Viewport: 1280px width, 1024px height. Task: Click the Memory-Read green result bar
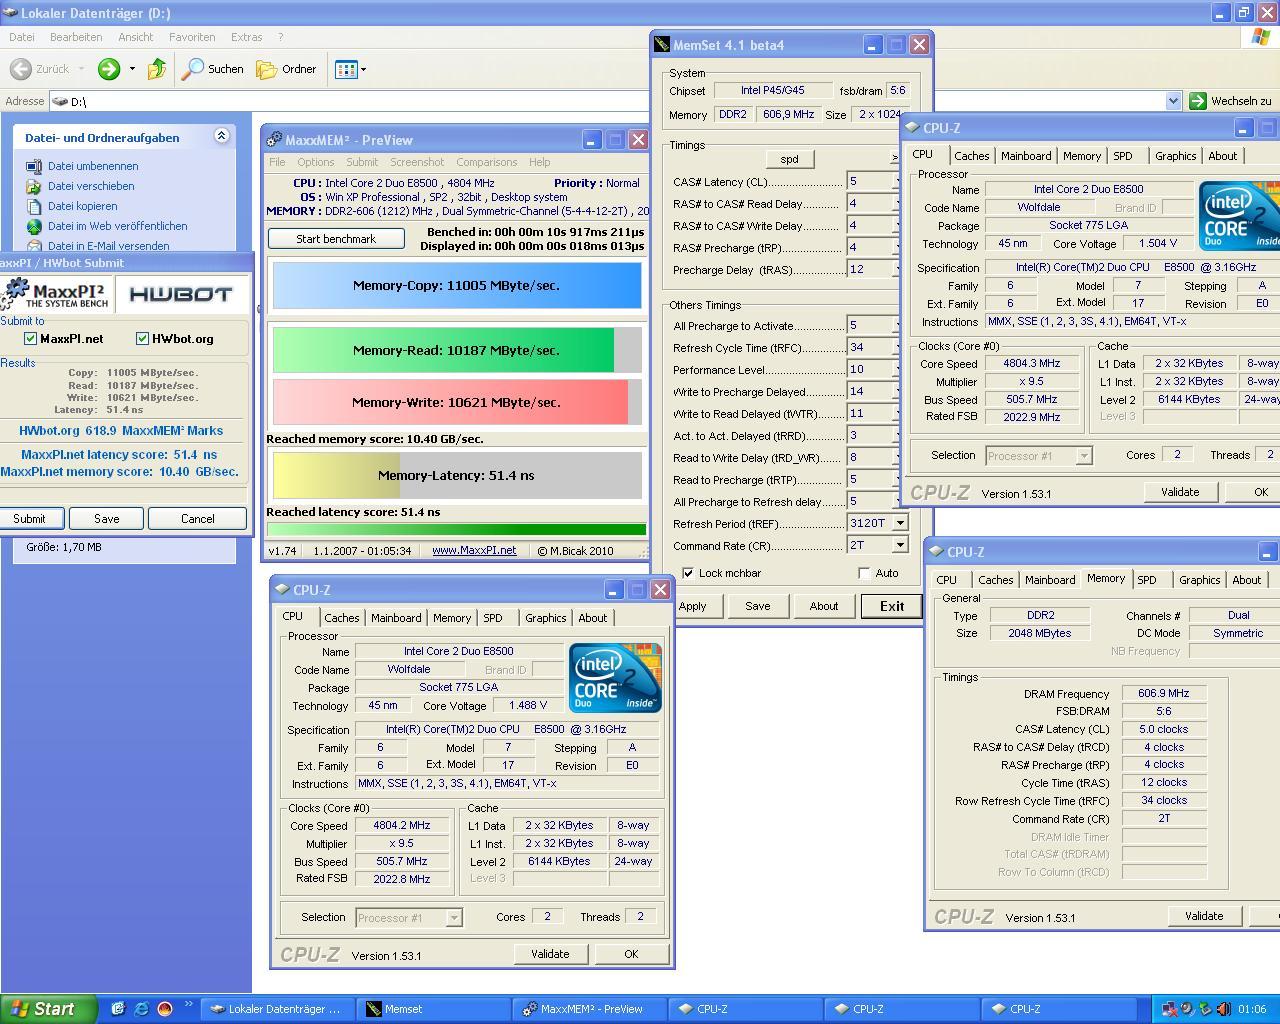pos(457,350)
